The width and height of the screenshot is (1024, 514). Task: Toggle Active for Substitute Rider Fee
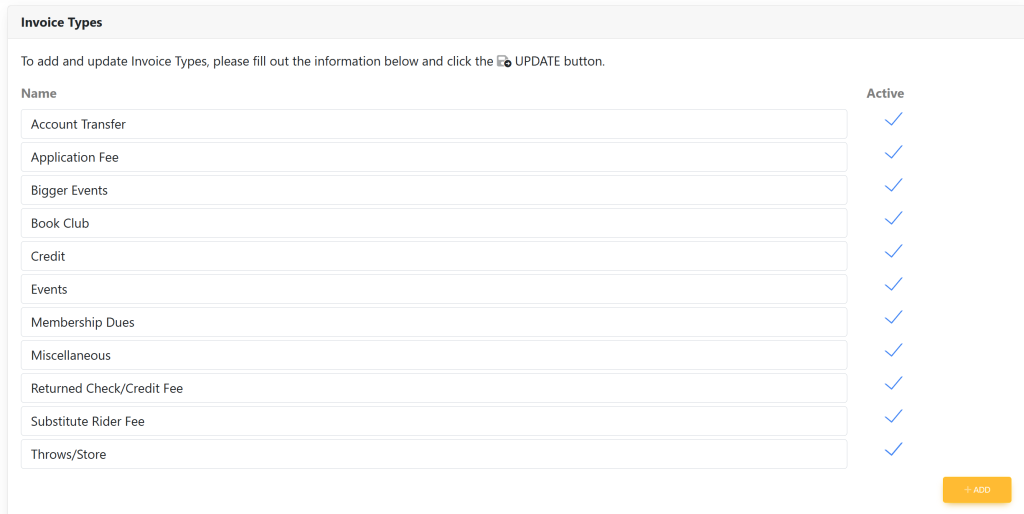[x=893, y=417]
